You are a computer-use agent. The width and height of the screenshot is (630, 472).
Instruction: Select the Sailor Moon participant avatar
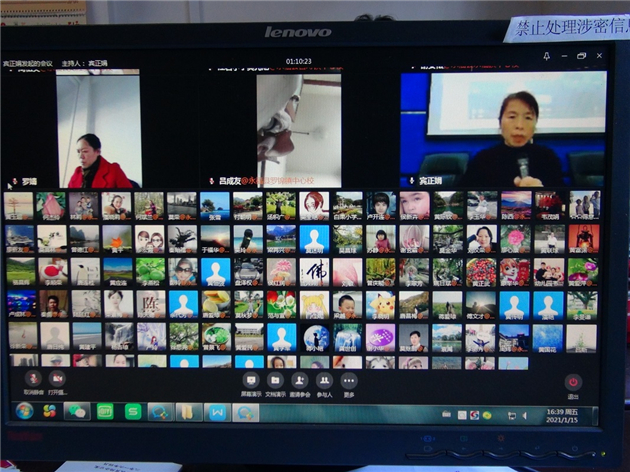coord(314,305)
